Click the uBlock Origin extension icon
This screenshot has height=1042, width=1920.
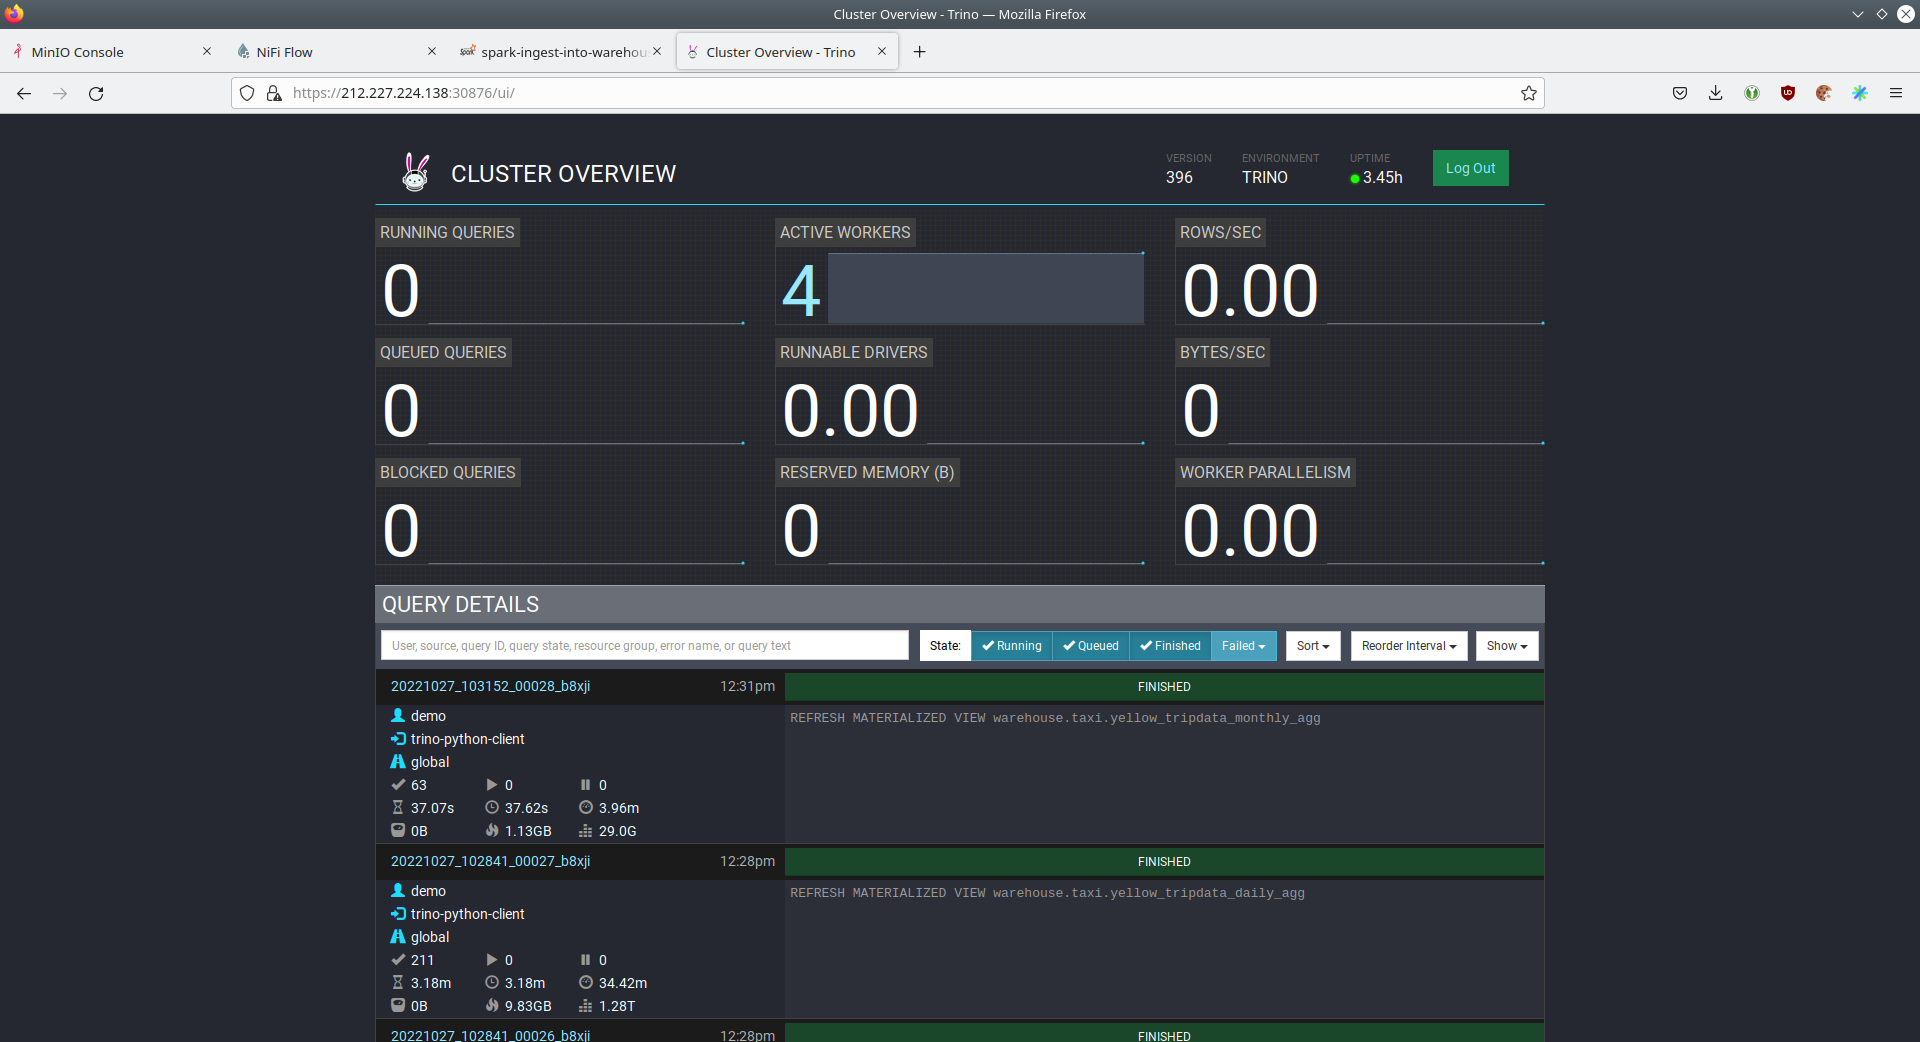click(1787, 93)
